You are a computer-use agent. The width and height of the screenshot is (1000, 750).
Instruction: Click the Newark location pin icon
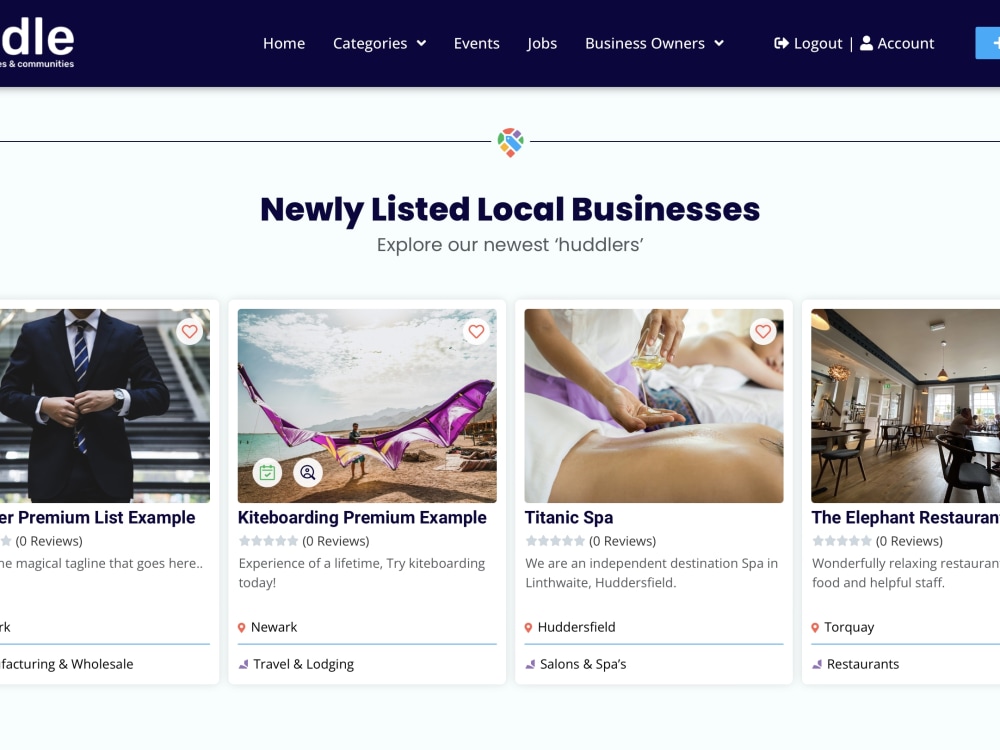(241, 627)
